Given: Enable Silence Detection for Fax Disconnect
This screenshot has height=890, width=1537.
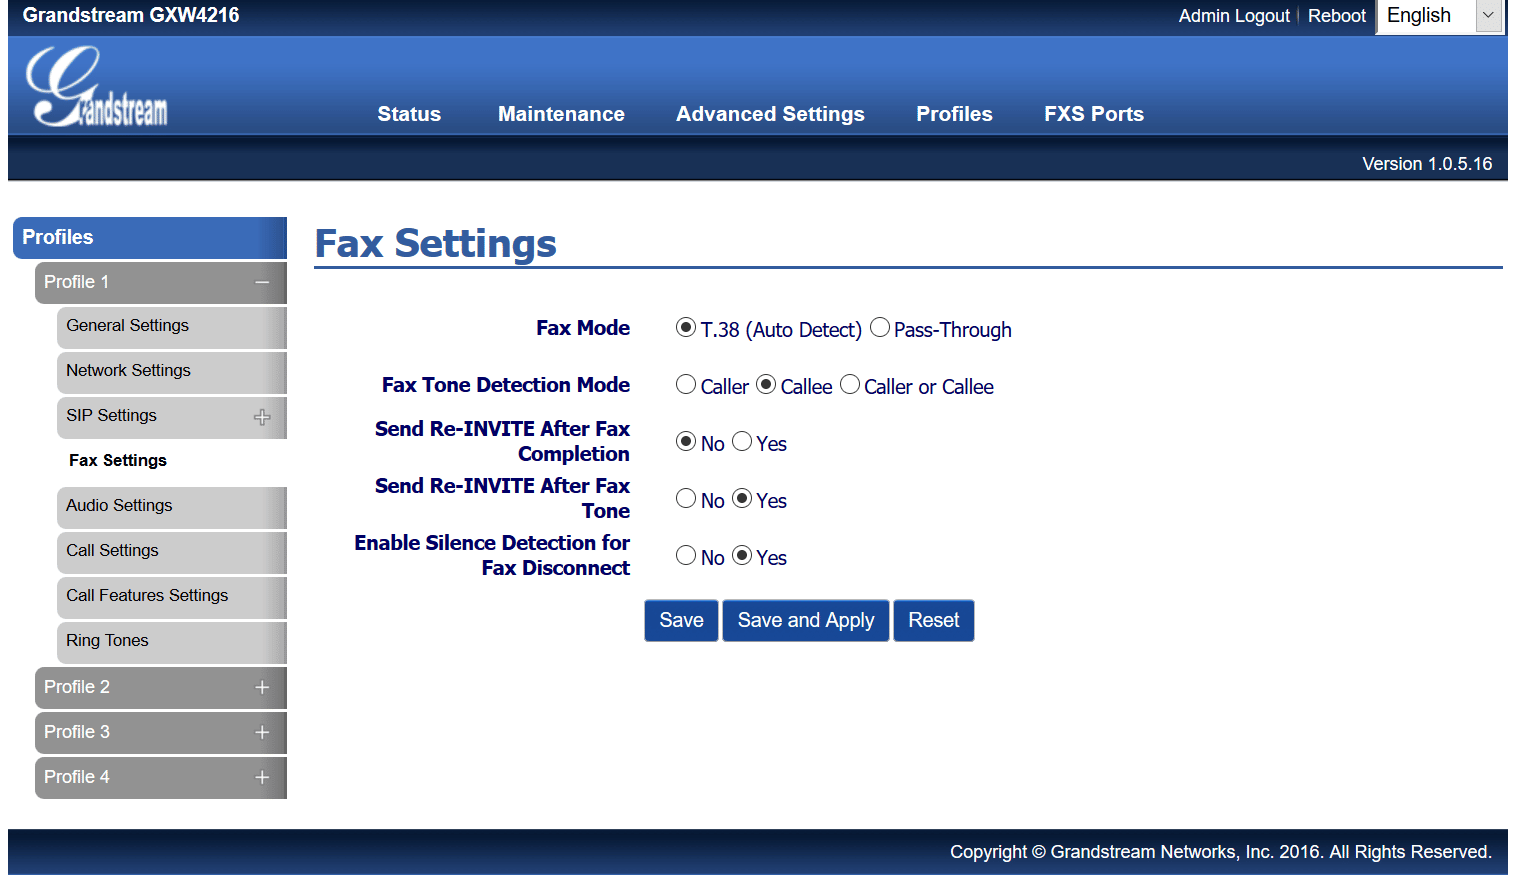Looking at the screenshot, I should (x=742, y=556).
